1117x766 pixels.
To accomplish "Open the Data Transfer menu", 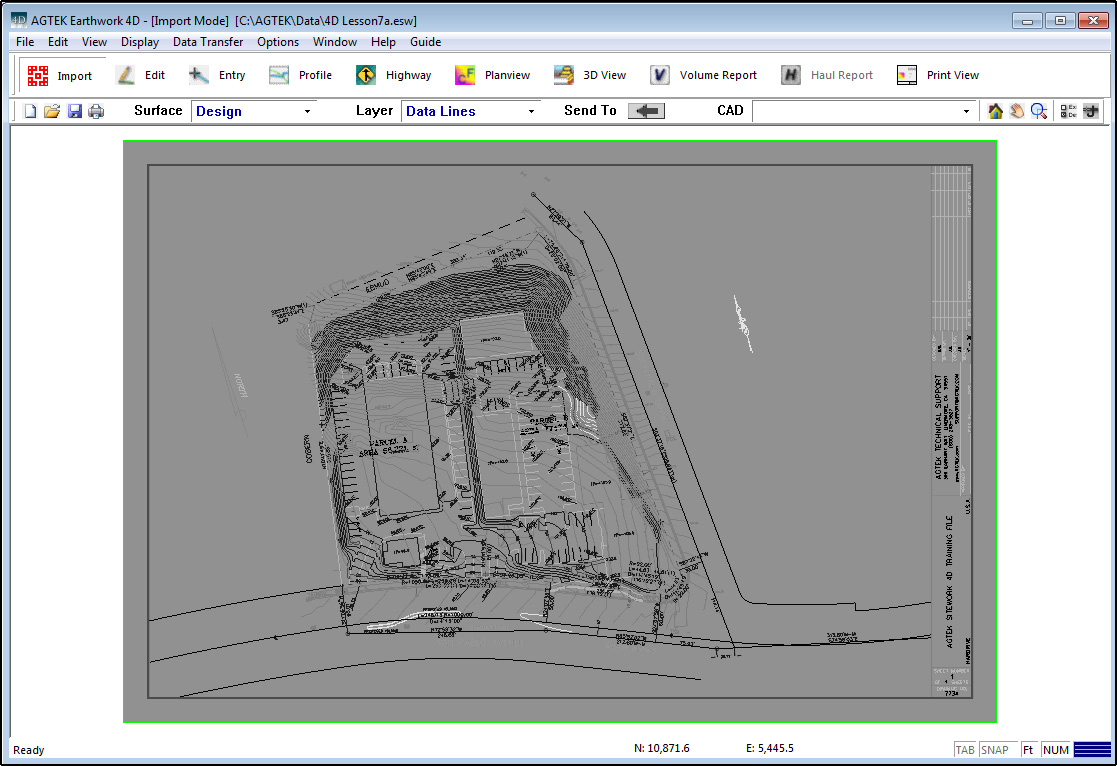I will pos(208,42).
